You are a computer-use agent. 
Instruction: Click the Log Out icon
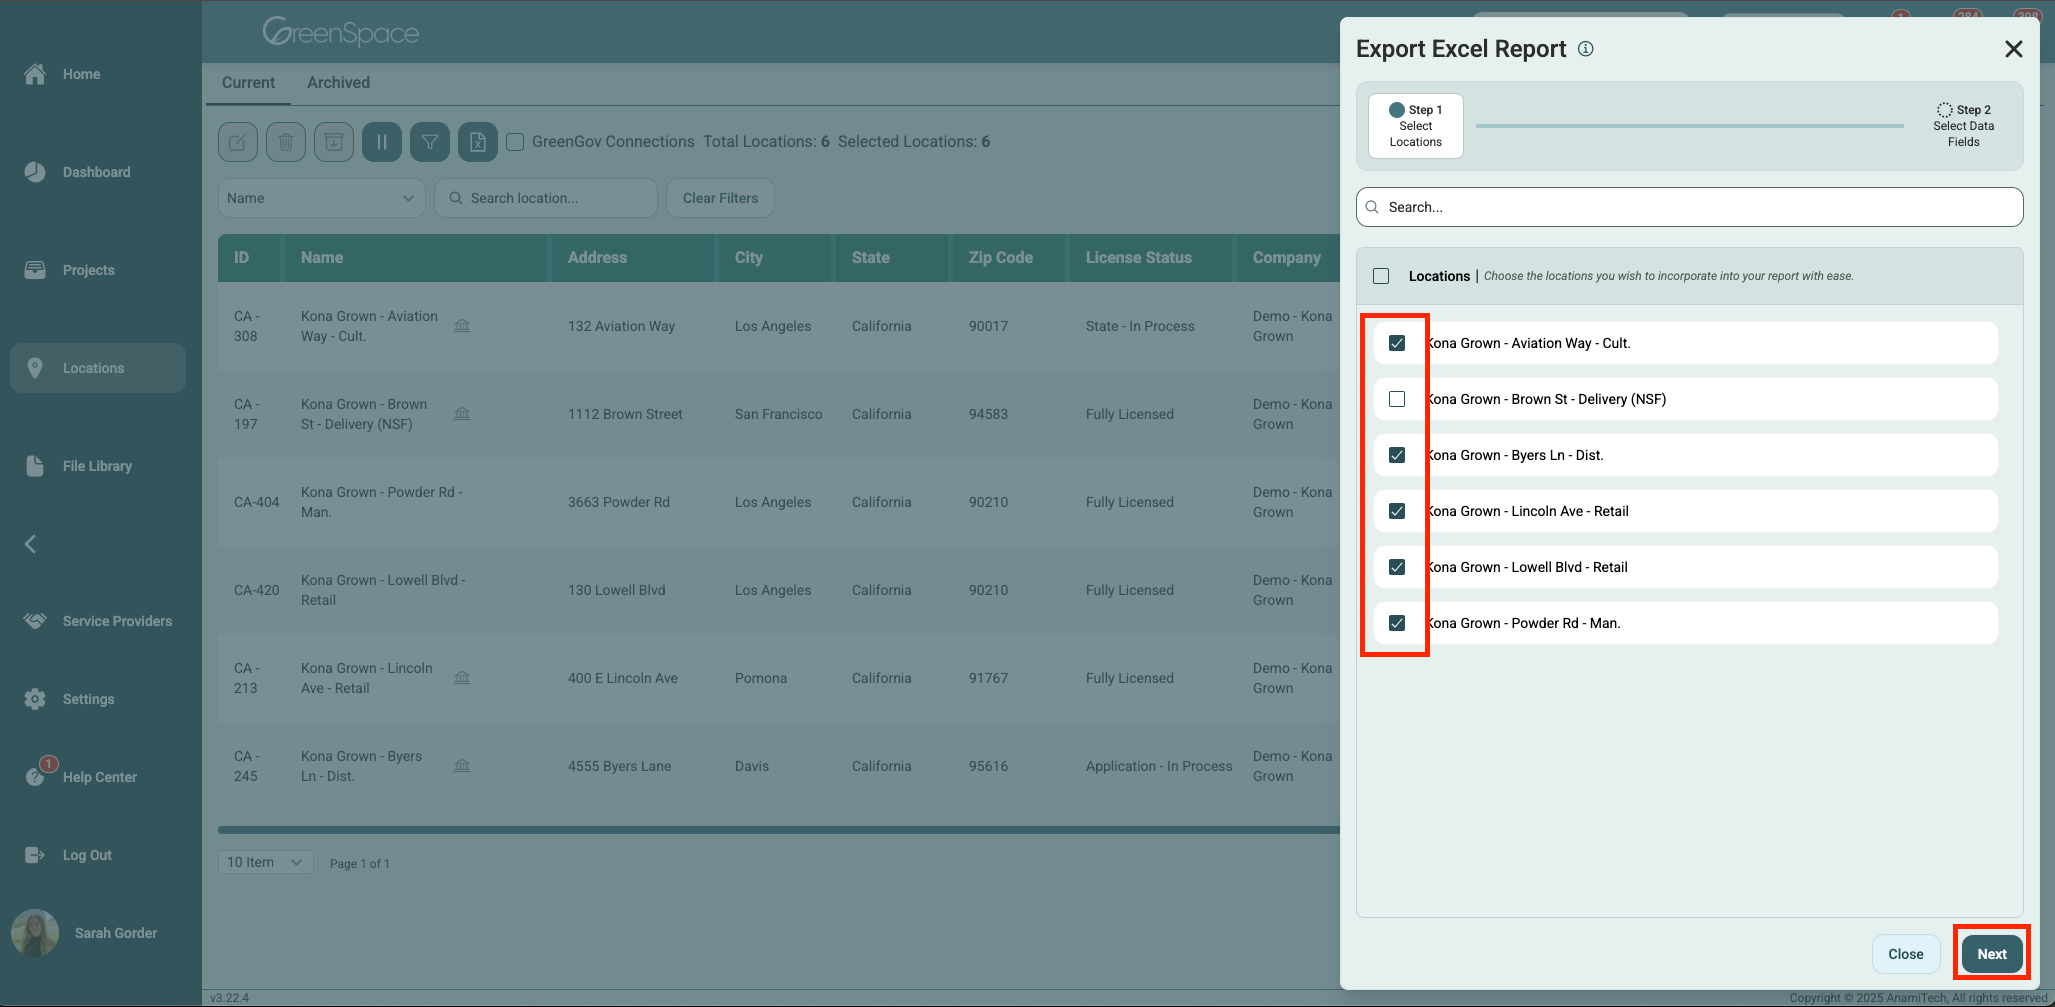tap(35, 855)
